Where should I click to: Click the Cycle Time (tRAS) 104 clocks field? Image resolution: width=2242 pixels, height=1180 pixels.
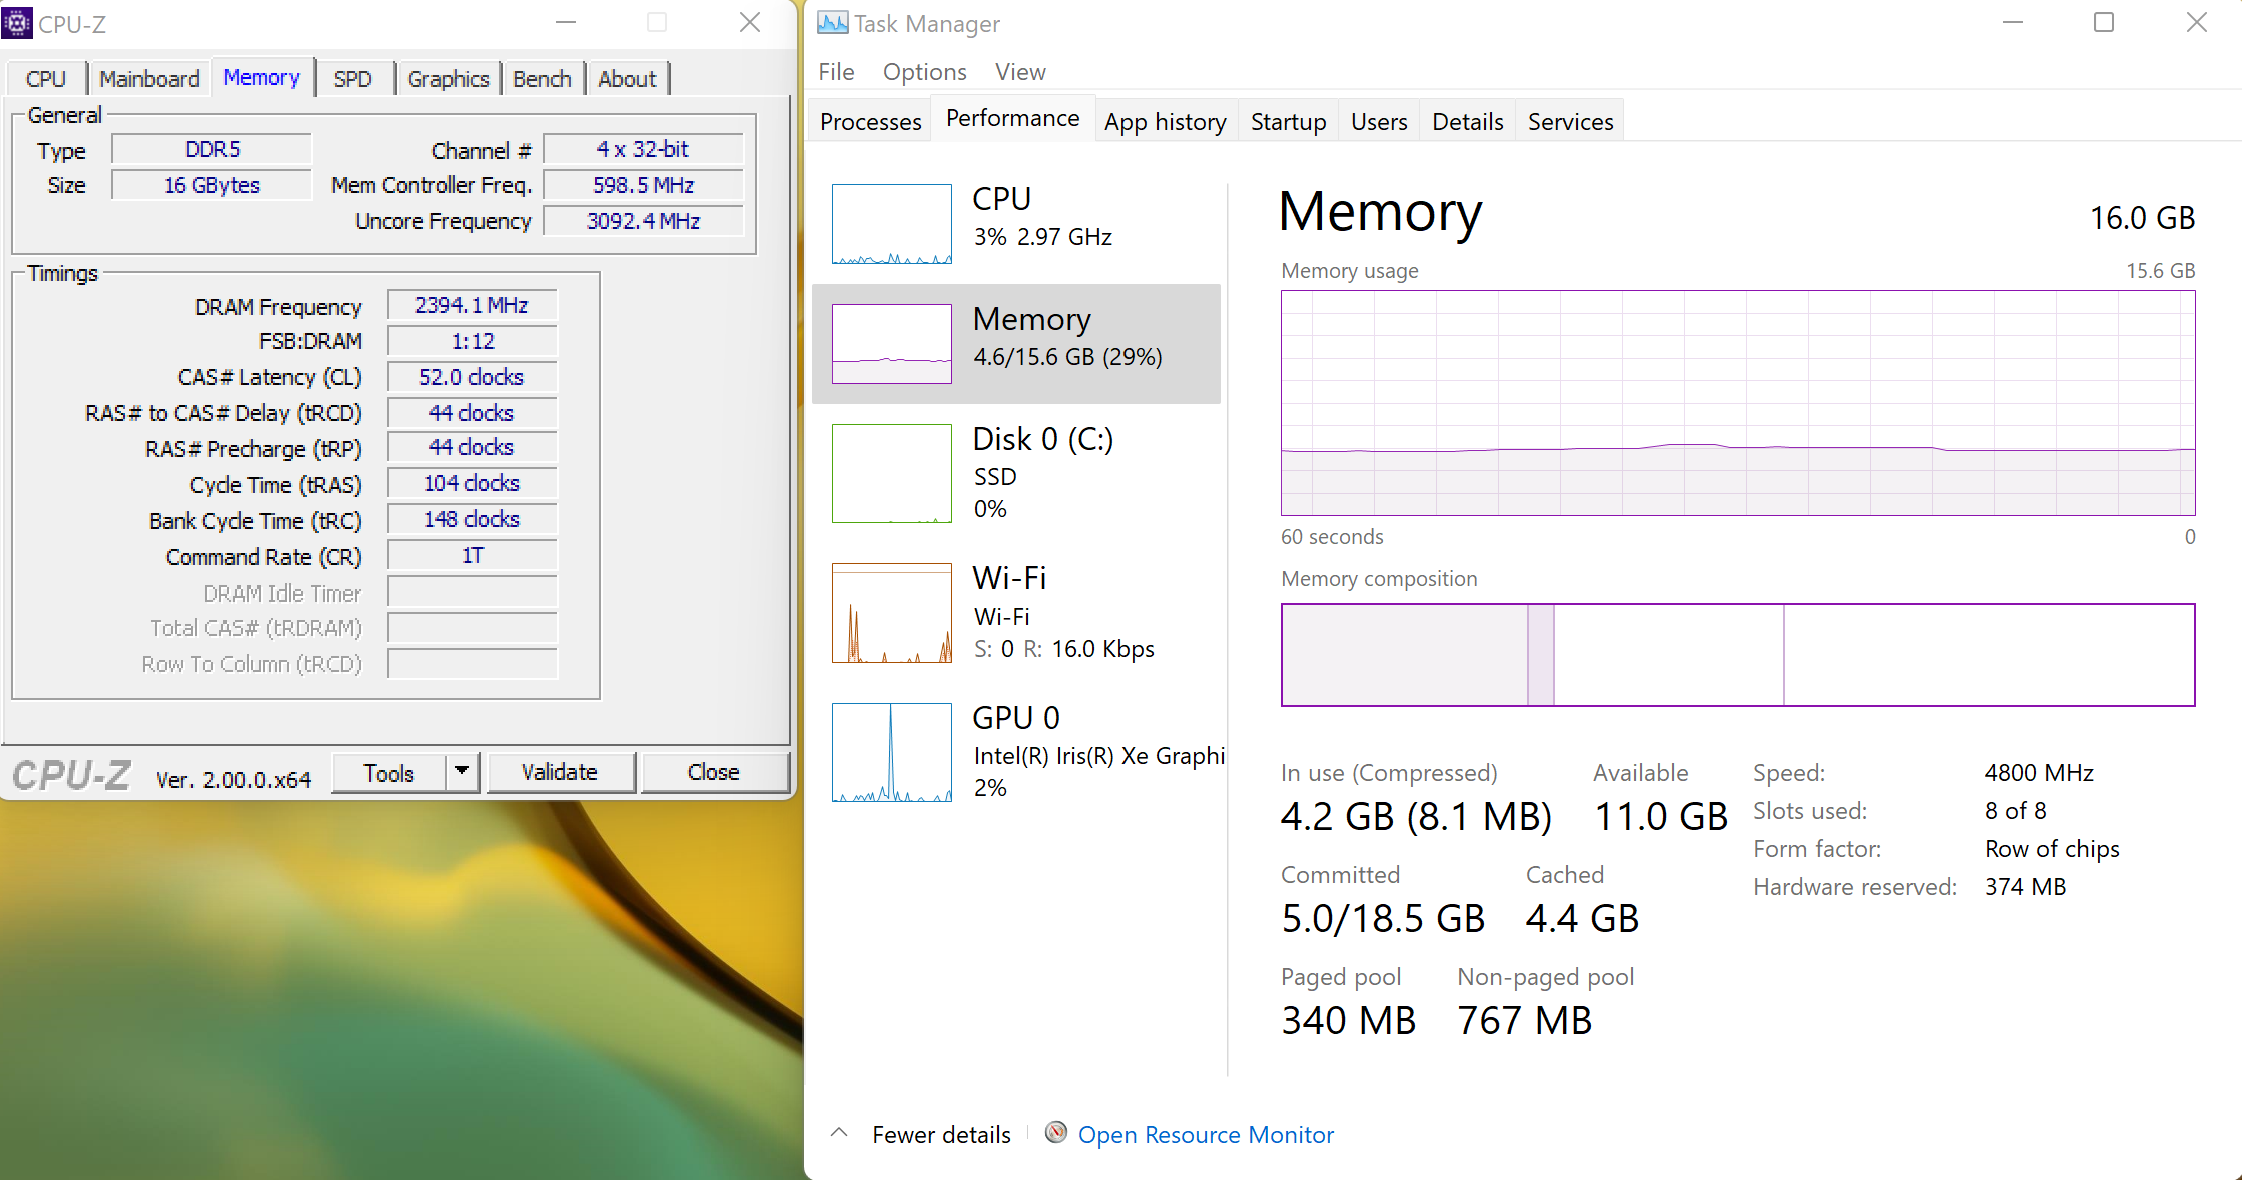point(472,483)
